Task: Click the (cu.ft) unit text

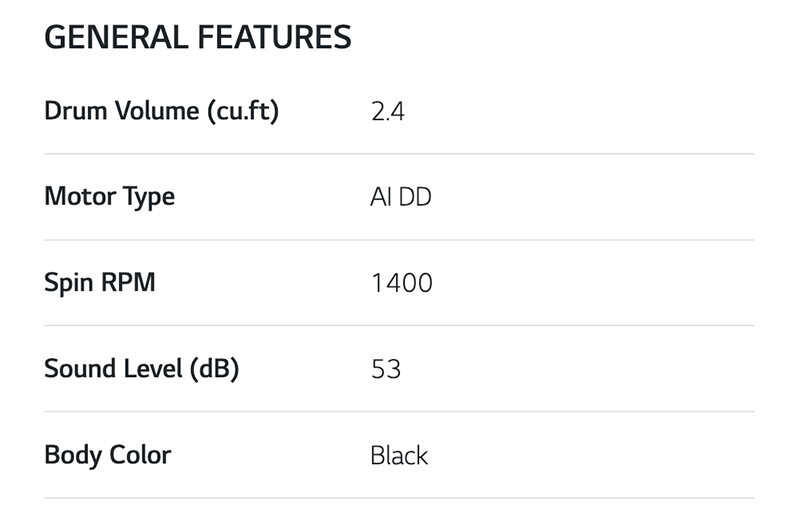Action: [x=243, y=111]
